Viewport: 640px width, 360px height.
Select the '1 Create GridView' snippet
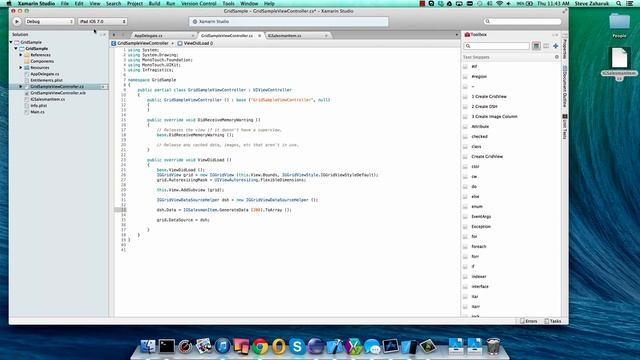(489, 96)
